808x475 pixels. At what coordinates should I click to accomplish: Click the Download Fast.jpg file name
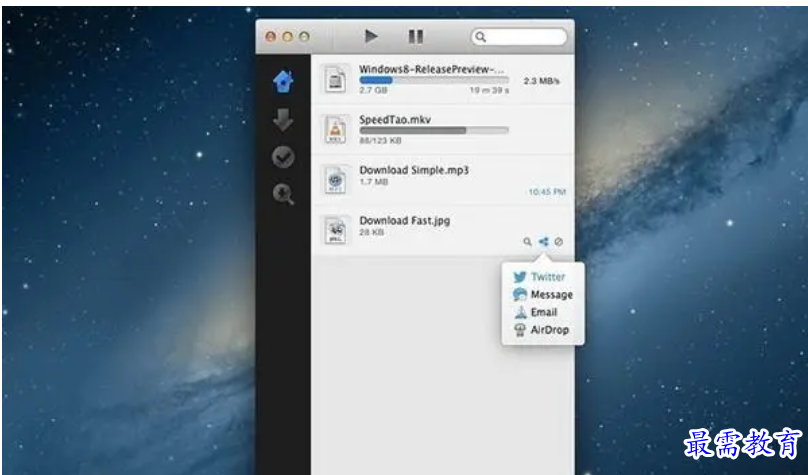[x=405, y=220]
